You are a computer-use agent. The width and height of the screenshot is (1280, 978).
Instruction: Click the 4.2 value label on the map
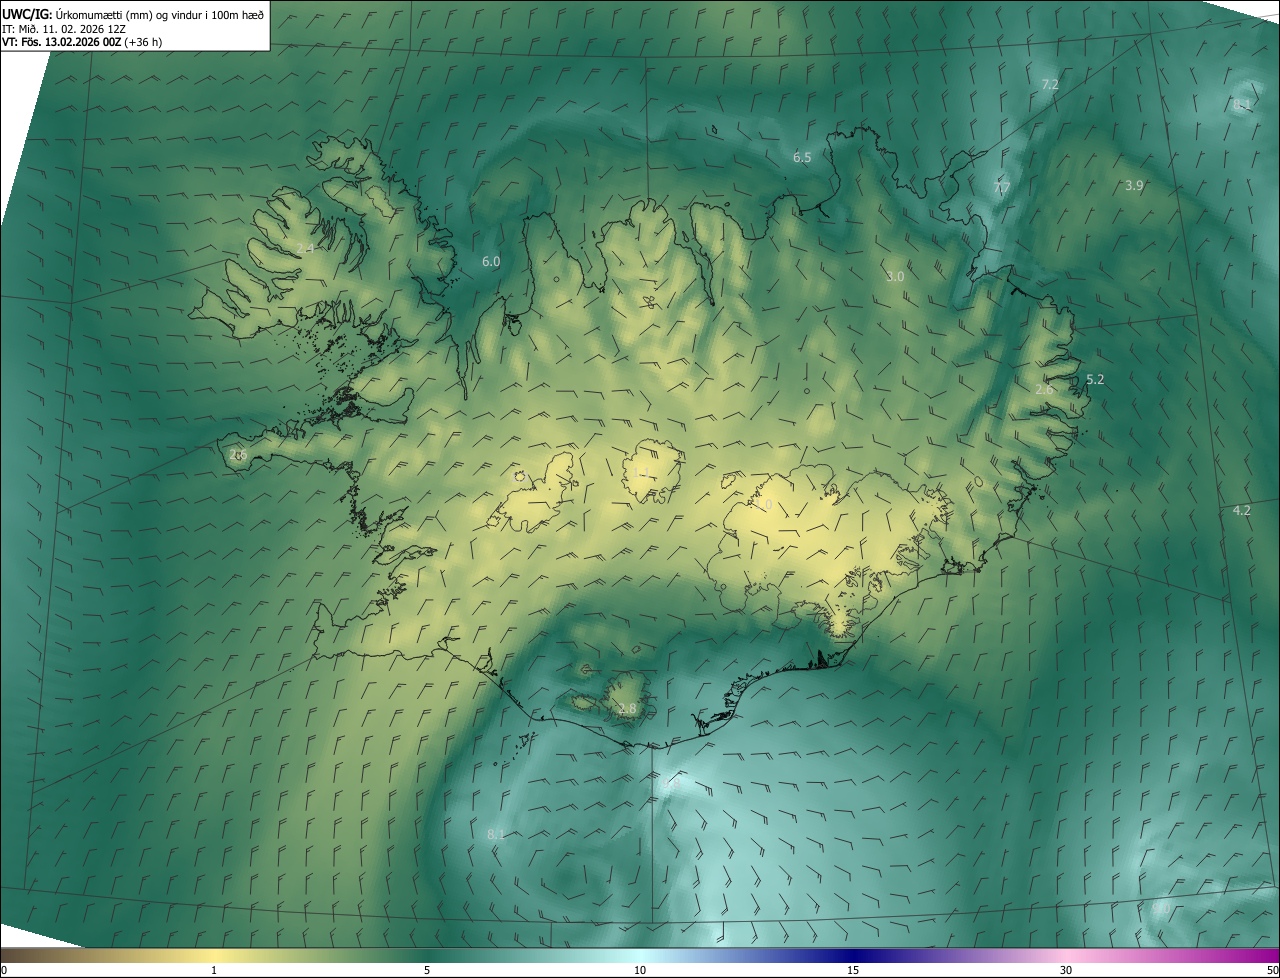[x=1242, y=511]
